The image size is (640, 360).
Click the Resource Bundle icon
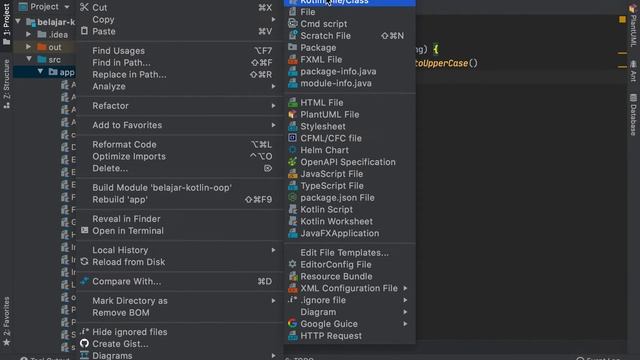[293, 276]
